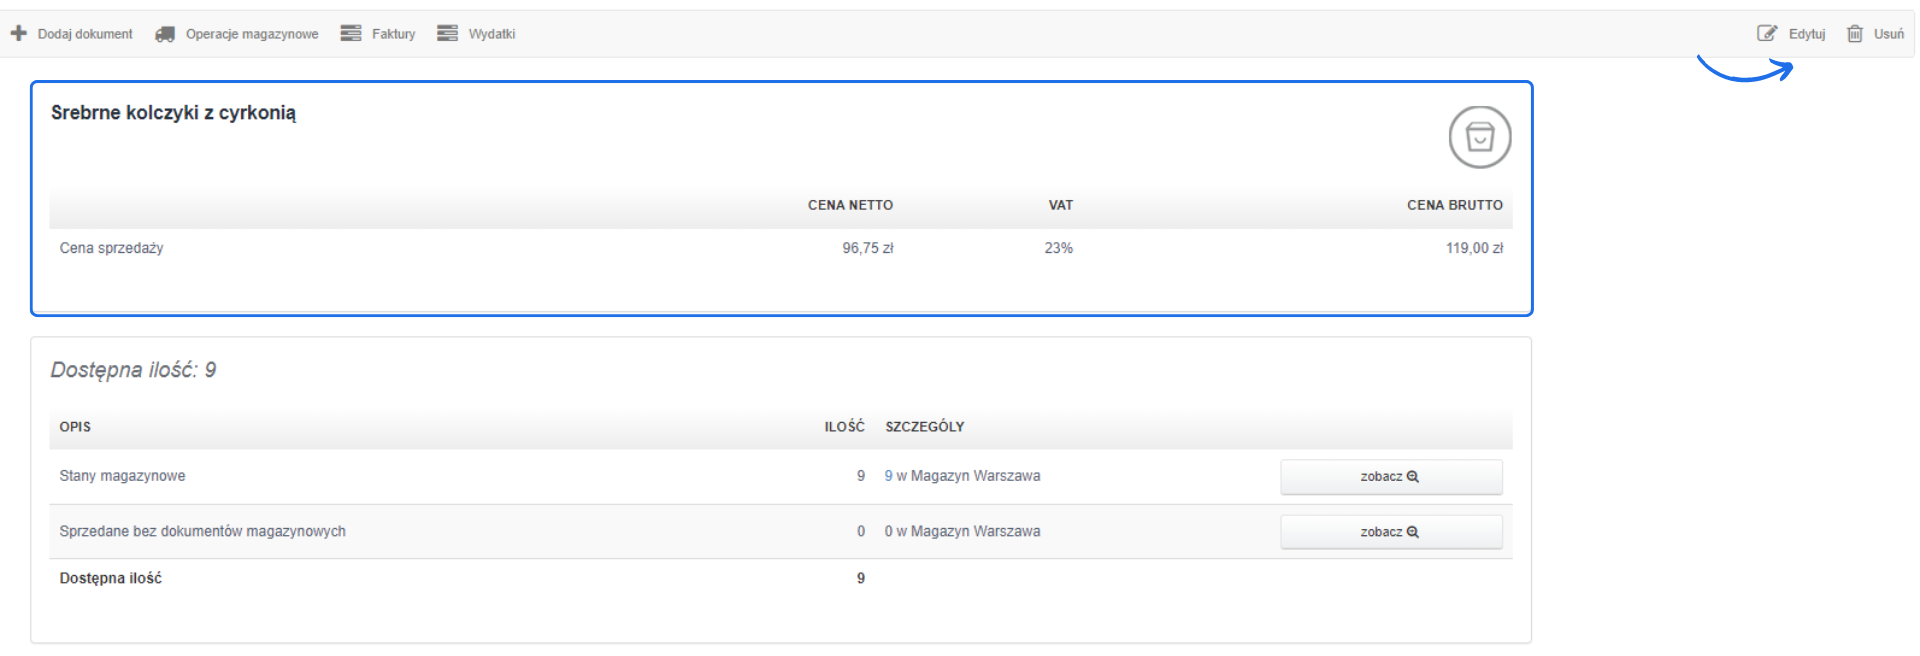Screen dimensions: 1920x656
Task: Click the truck icon for Operacje magazynowe
Action: [x=165, y=34]
